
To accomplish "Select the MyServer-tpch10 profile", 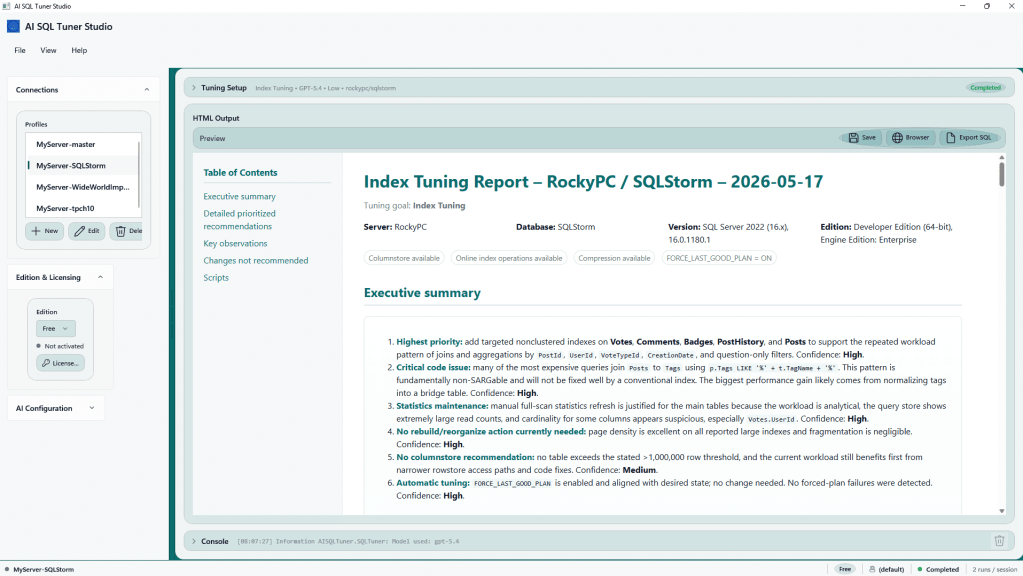I will pos(82,209).
